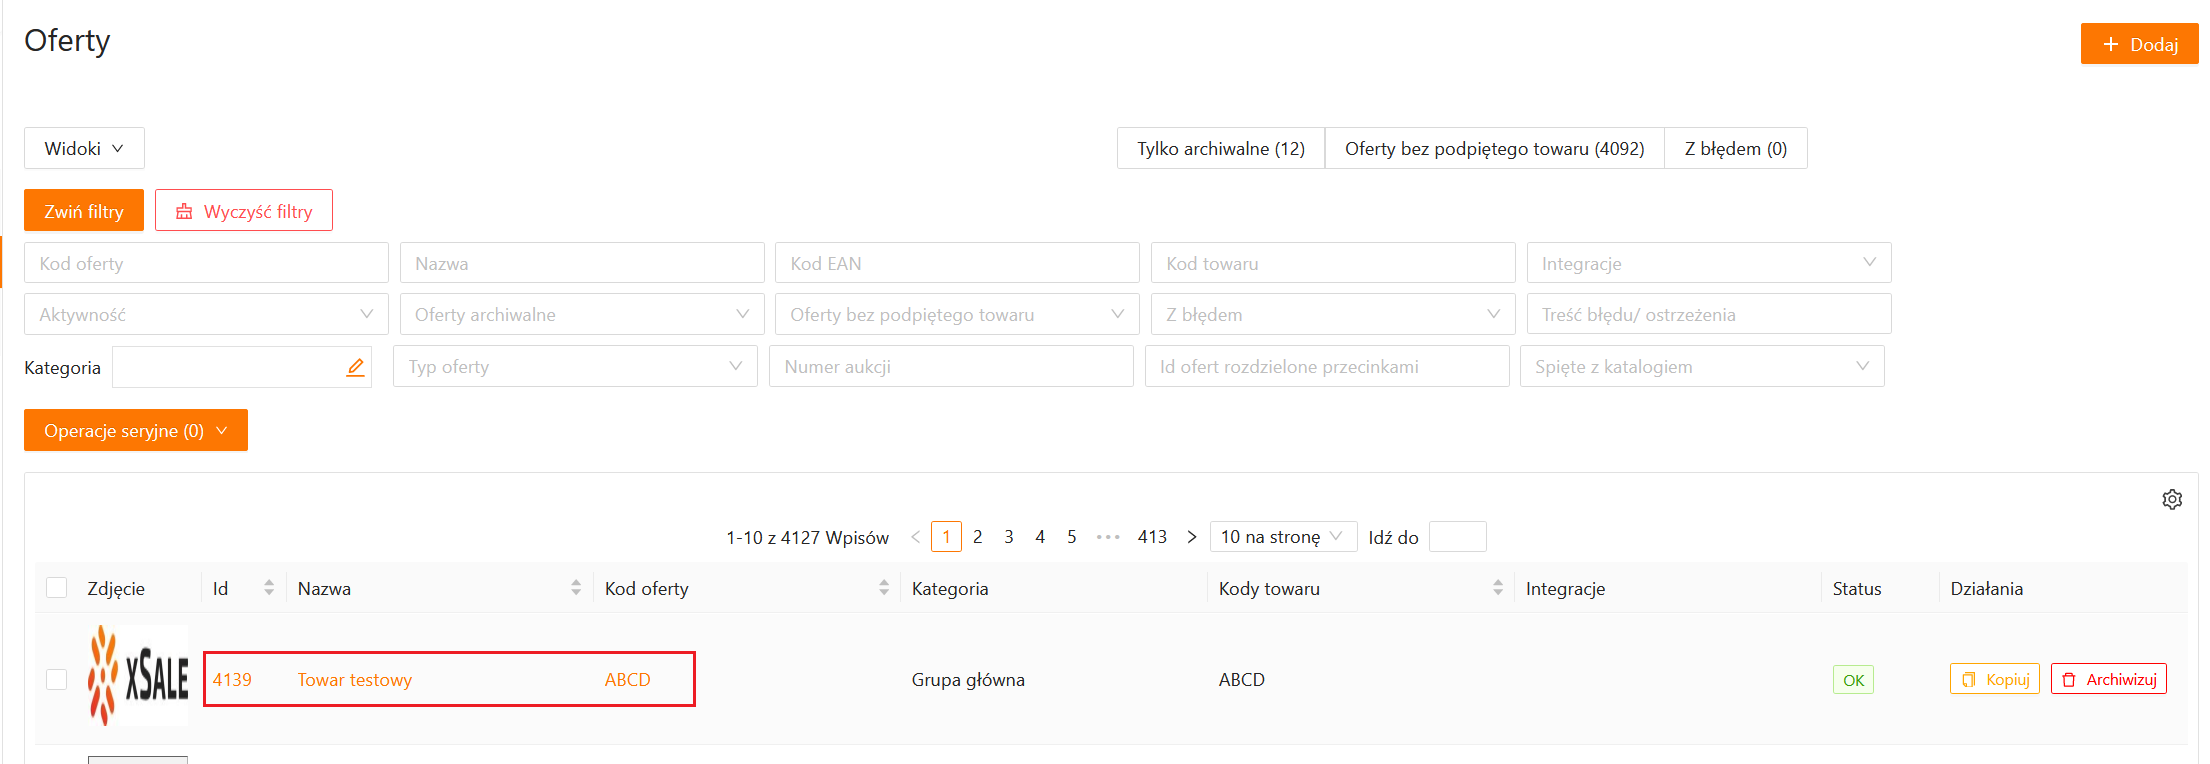The image size is (2210, 764).
Task: Open the Integracje filter dropdown
Action: click(x=1708, y=263)
